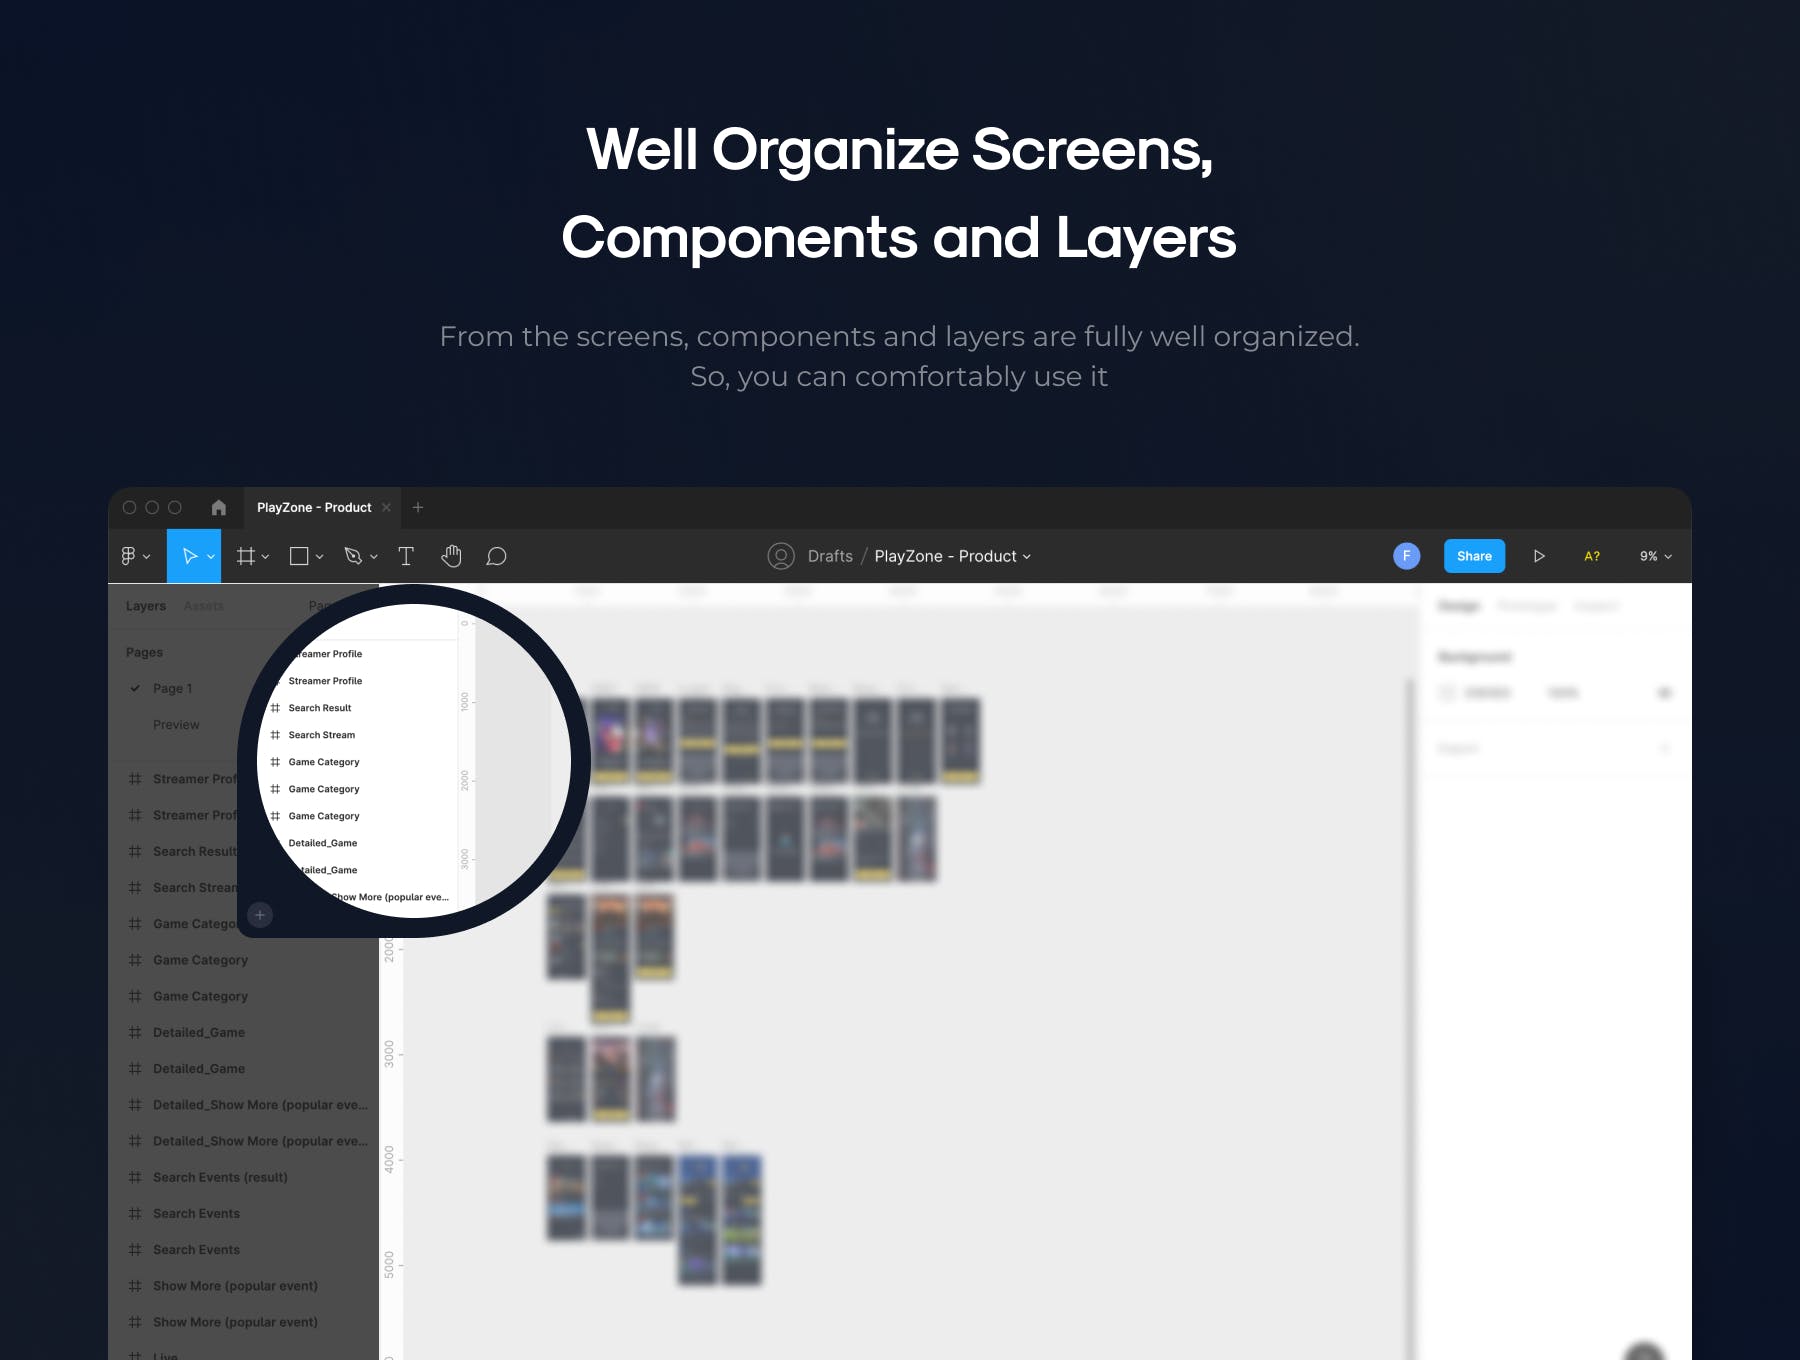Open the Figma main menu icon
This screenshot has height=1360, width=1800.
pyautogui.click(x=129, y=556)
